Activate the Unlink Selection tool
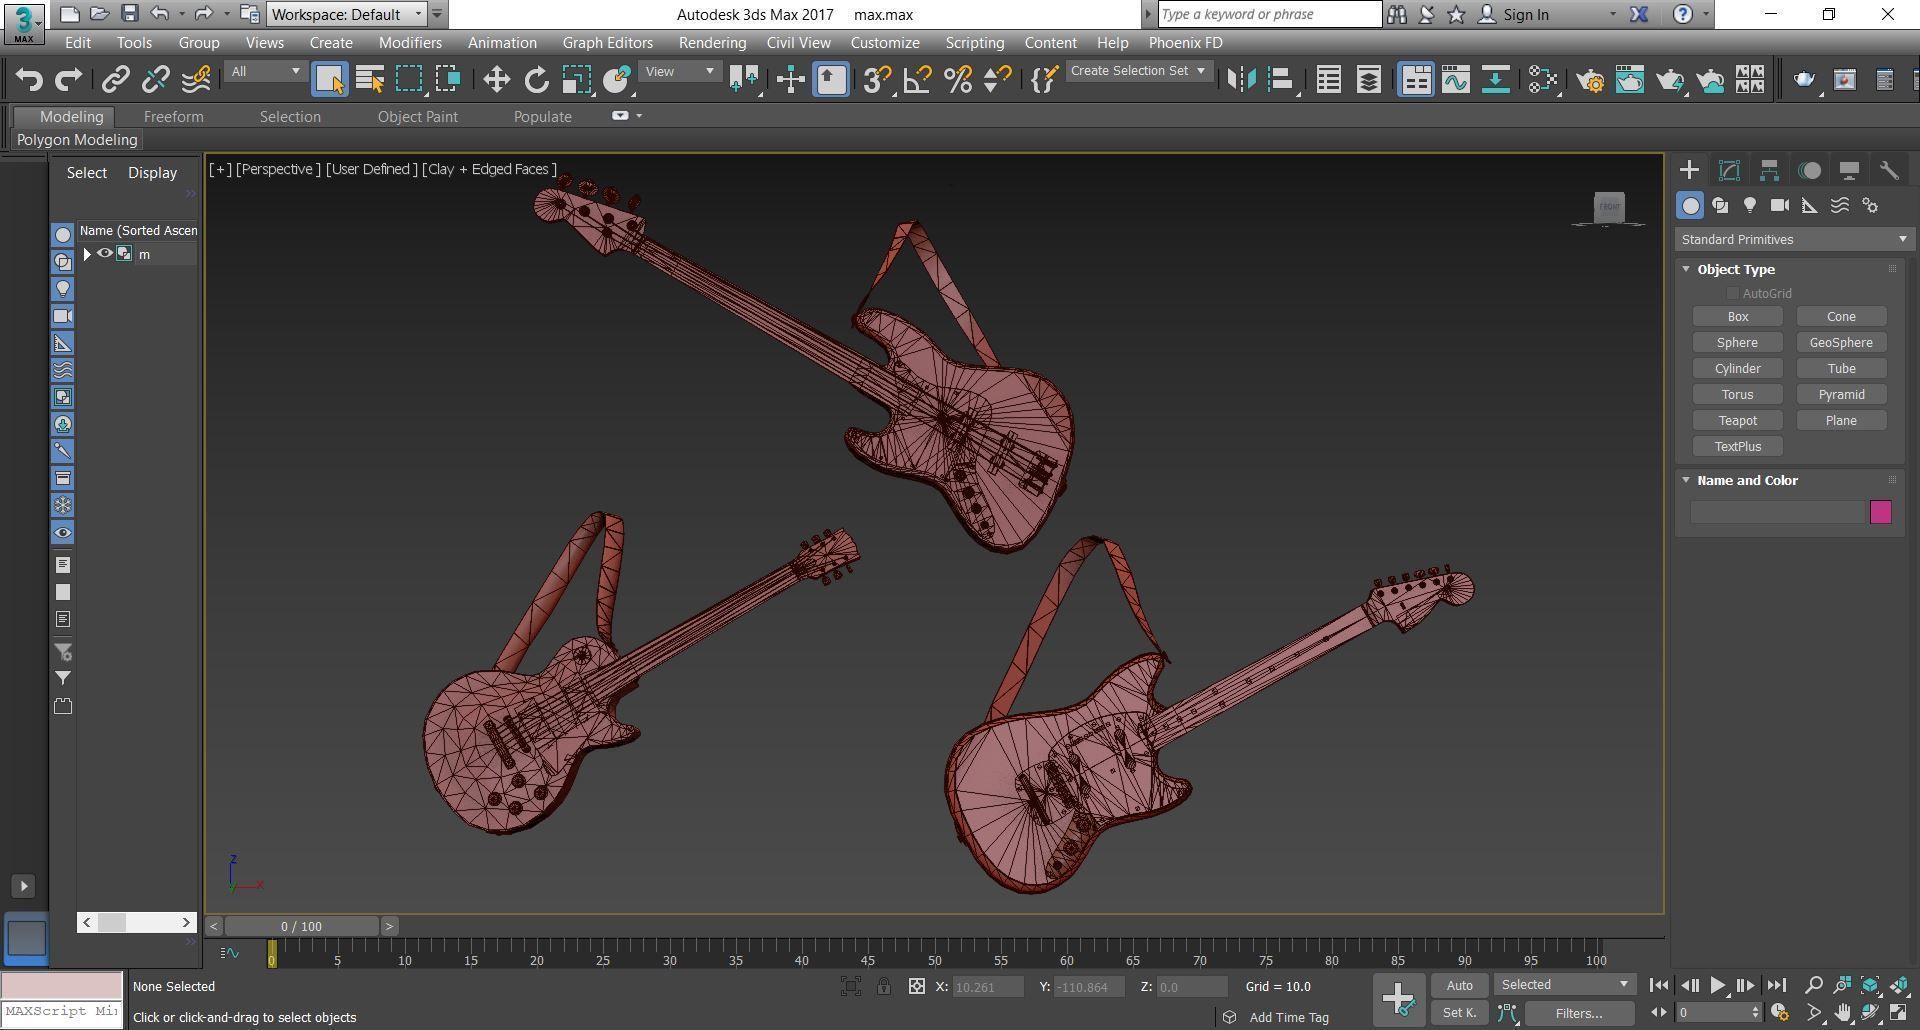This screenshot has width=1920, height=1030. (156, 80)
